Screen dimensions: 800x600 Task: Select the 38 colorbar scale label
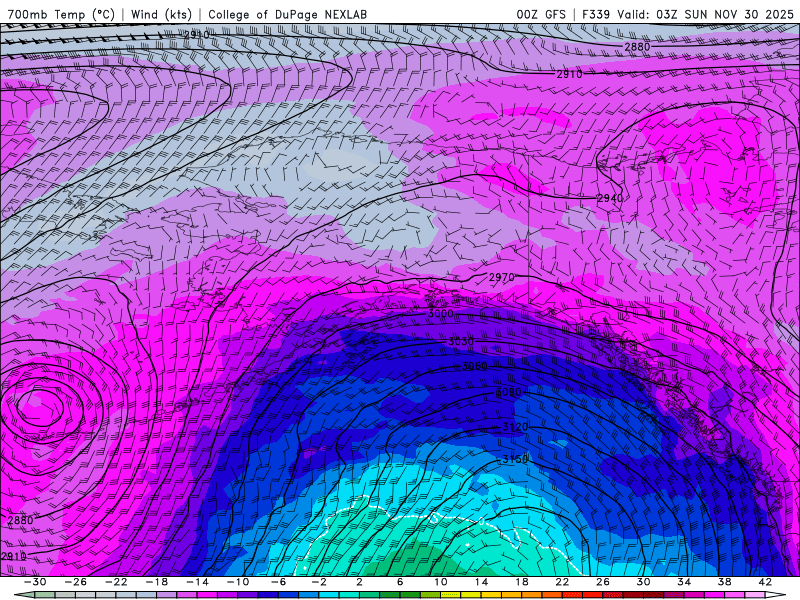coord(724,582)
